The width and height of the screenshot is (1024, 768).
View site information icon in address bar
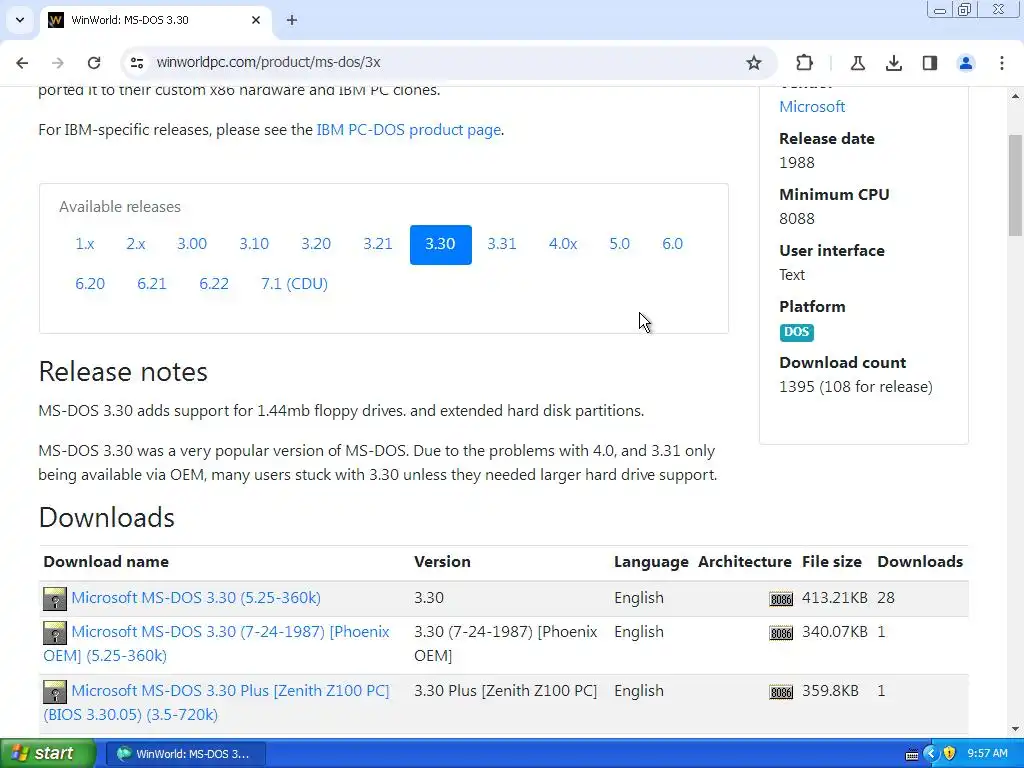pos(136,63)
